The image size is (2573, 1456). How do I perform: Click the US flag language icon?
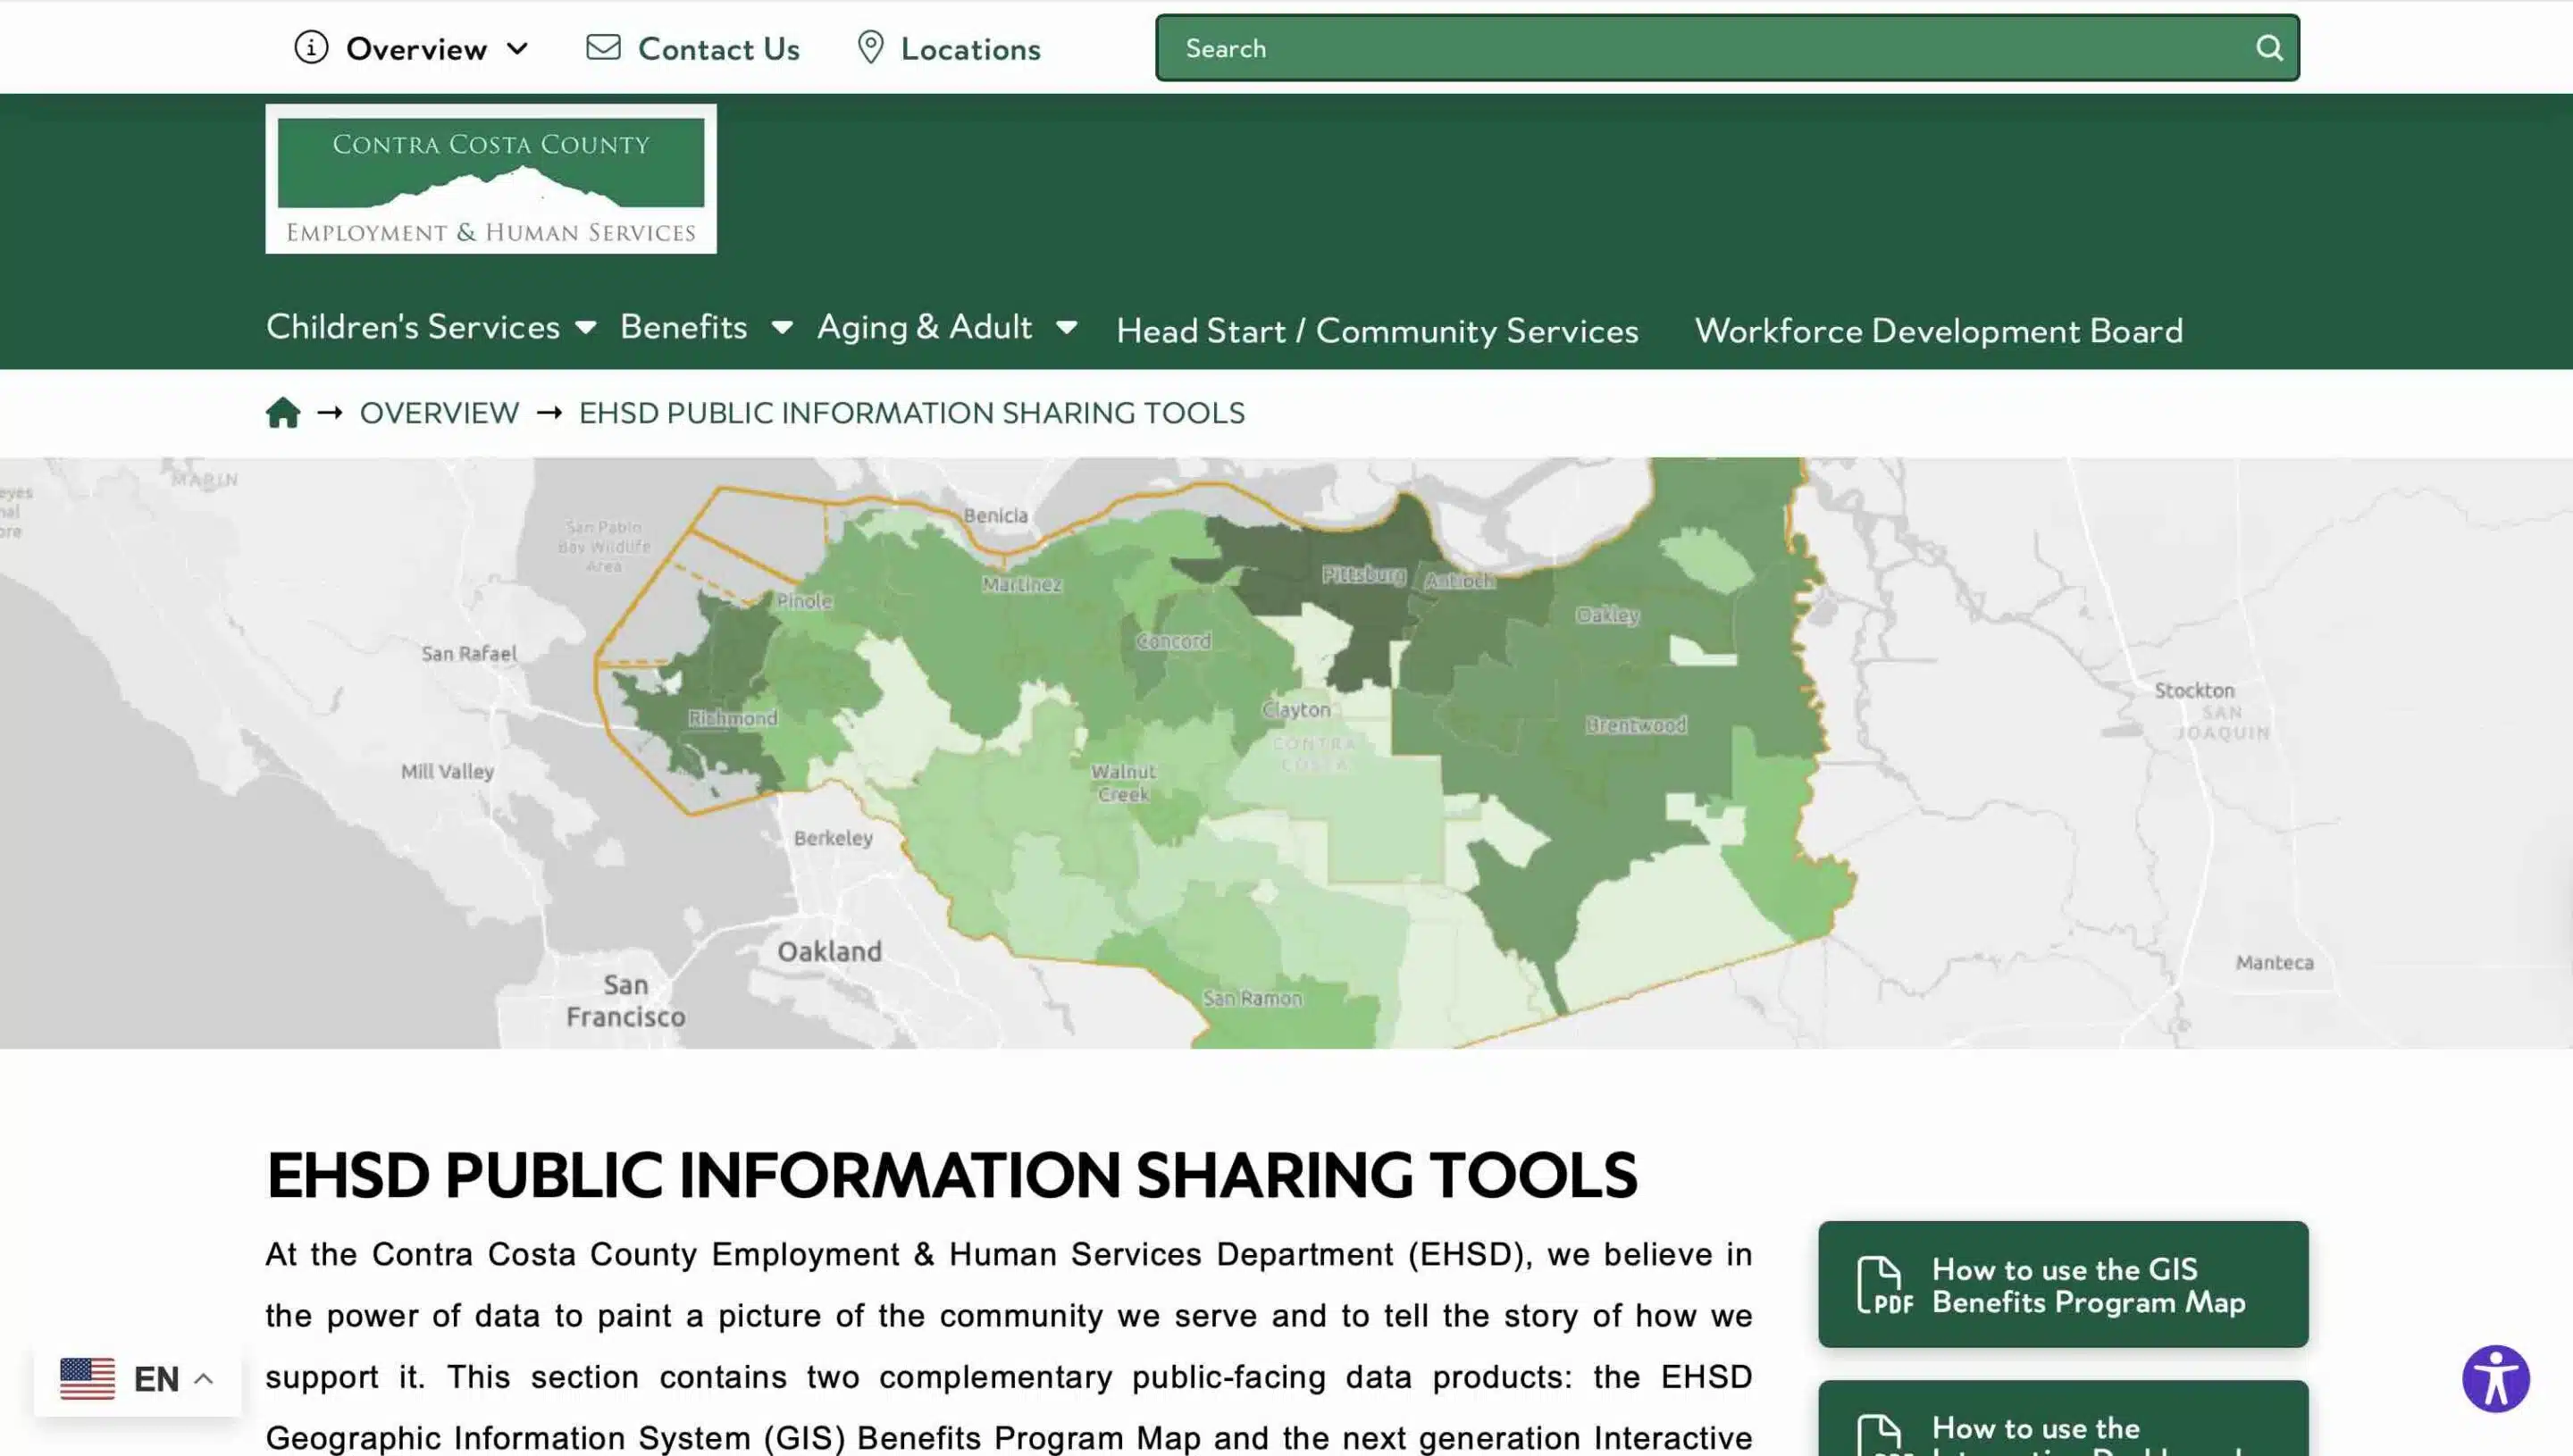click(87, 1378)
